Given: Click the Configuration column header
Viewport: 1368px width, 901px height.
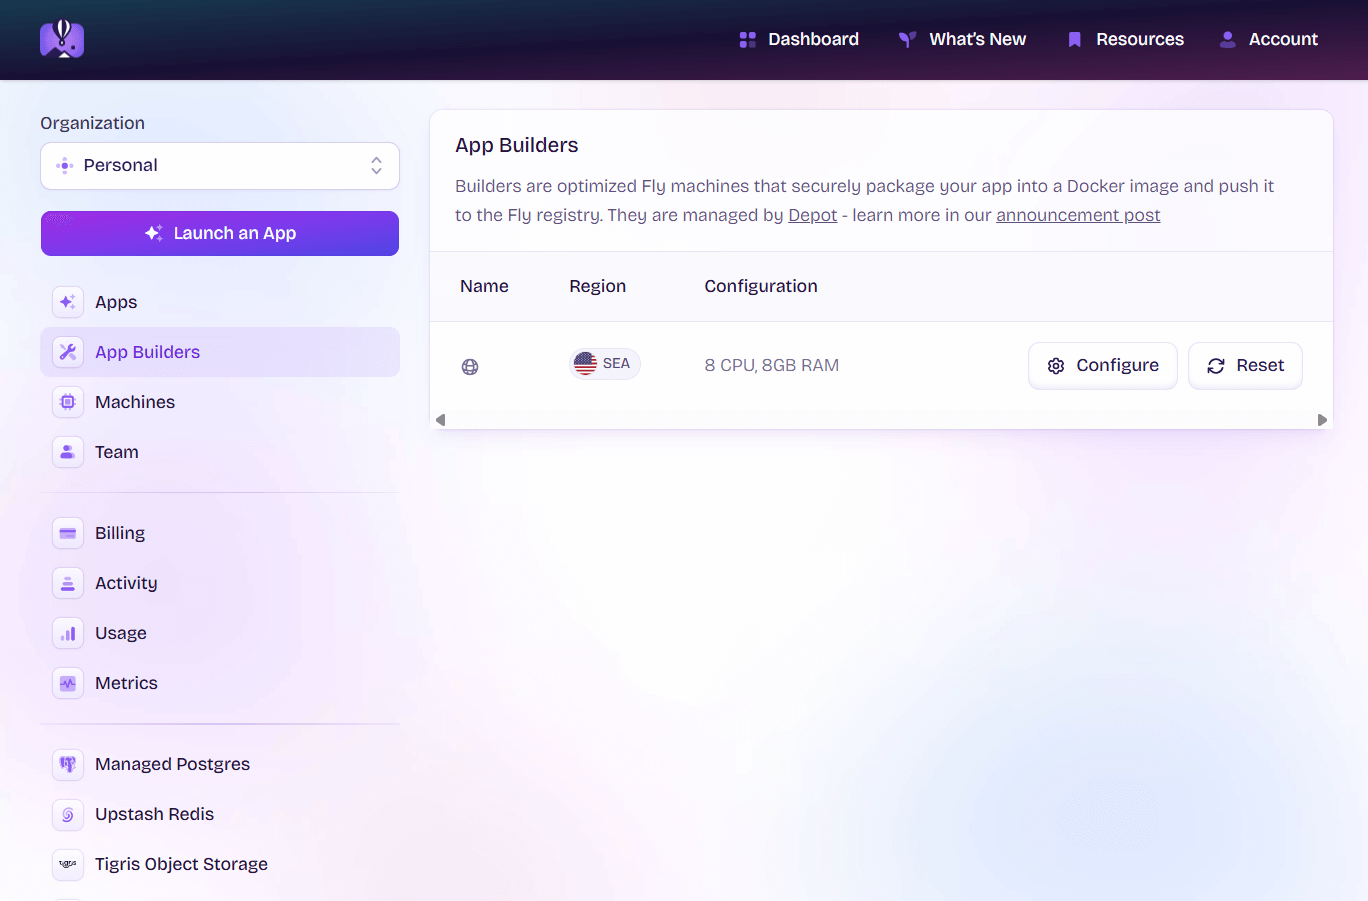Looking at the screenshot, I should [761, 286].
